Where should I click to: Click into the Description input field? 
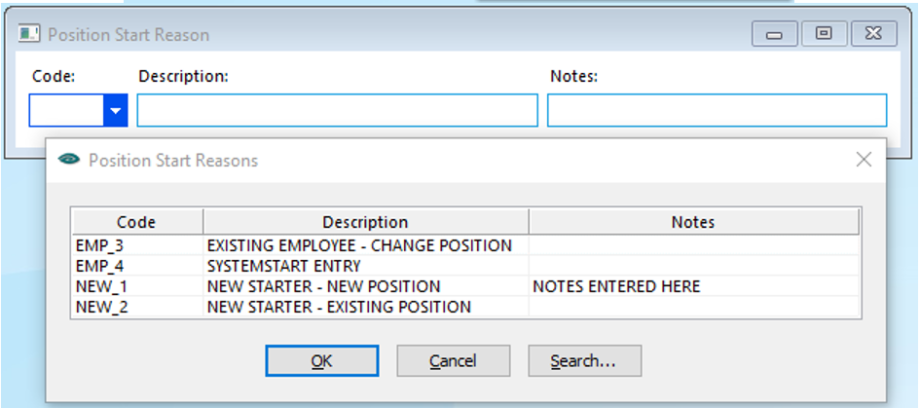tap(337, 110)
